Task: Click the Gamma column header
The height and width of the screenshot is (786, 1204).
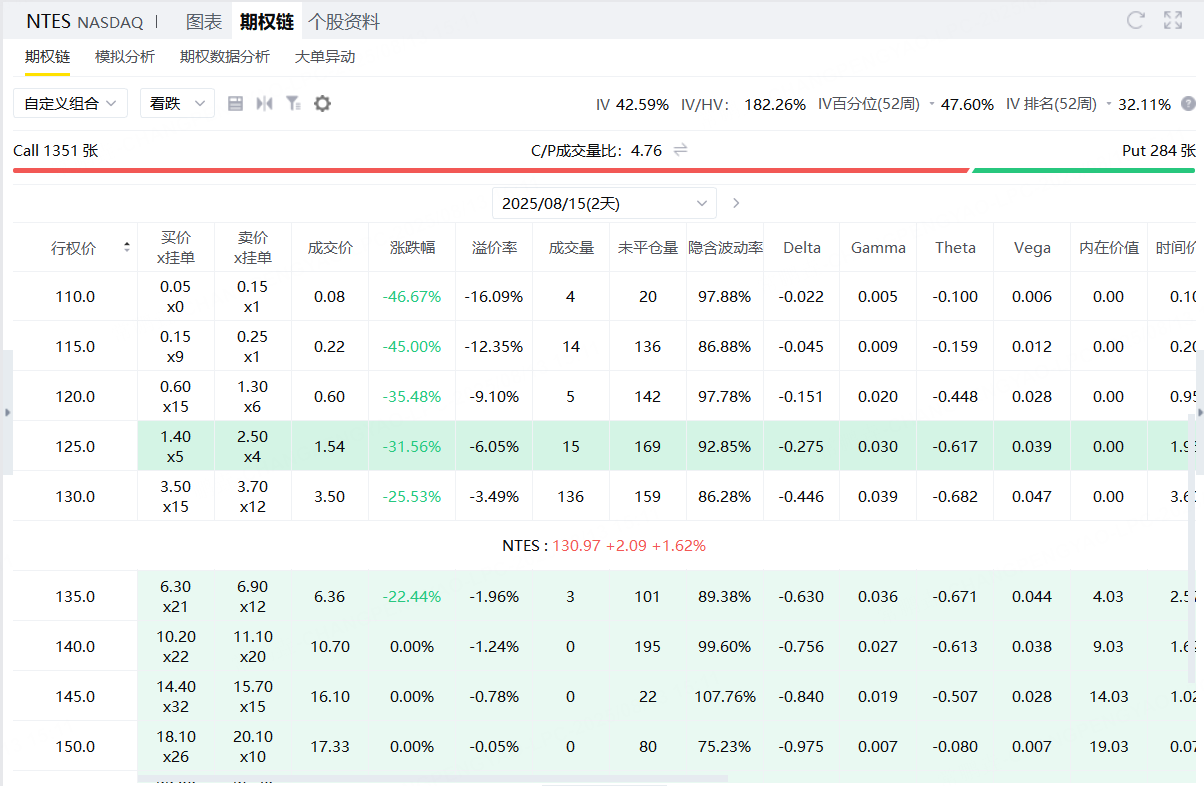Action: coord(878,247)
